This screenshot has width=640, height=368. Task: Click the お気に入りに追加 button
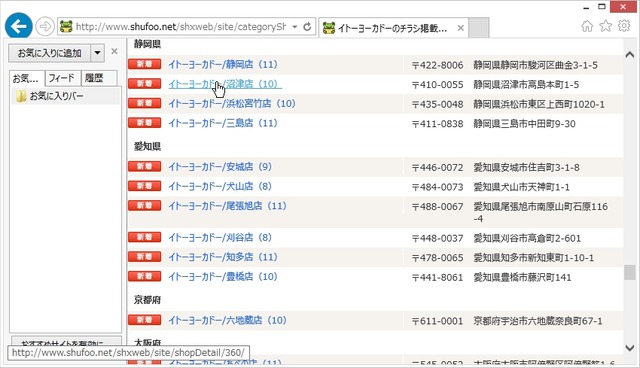click(49, 53)
